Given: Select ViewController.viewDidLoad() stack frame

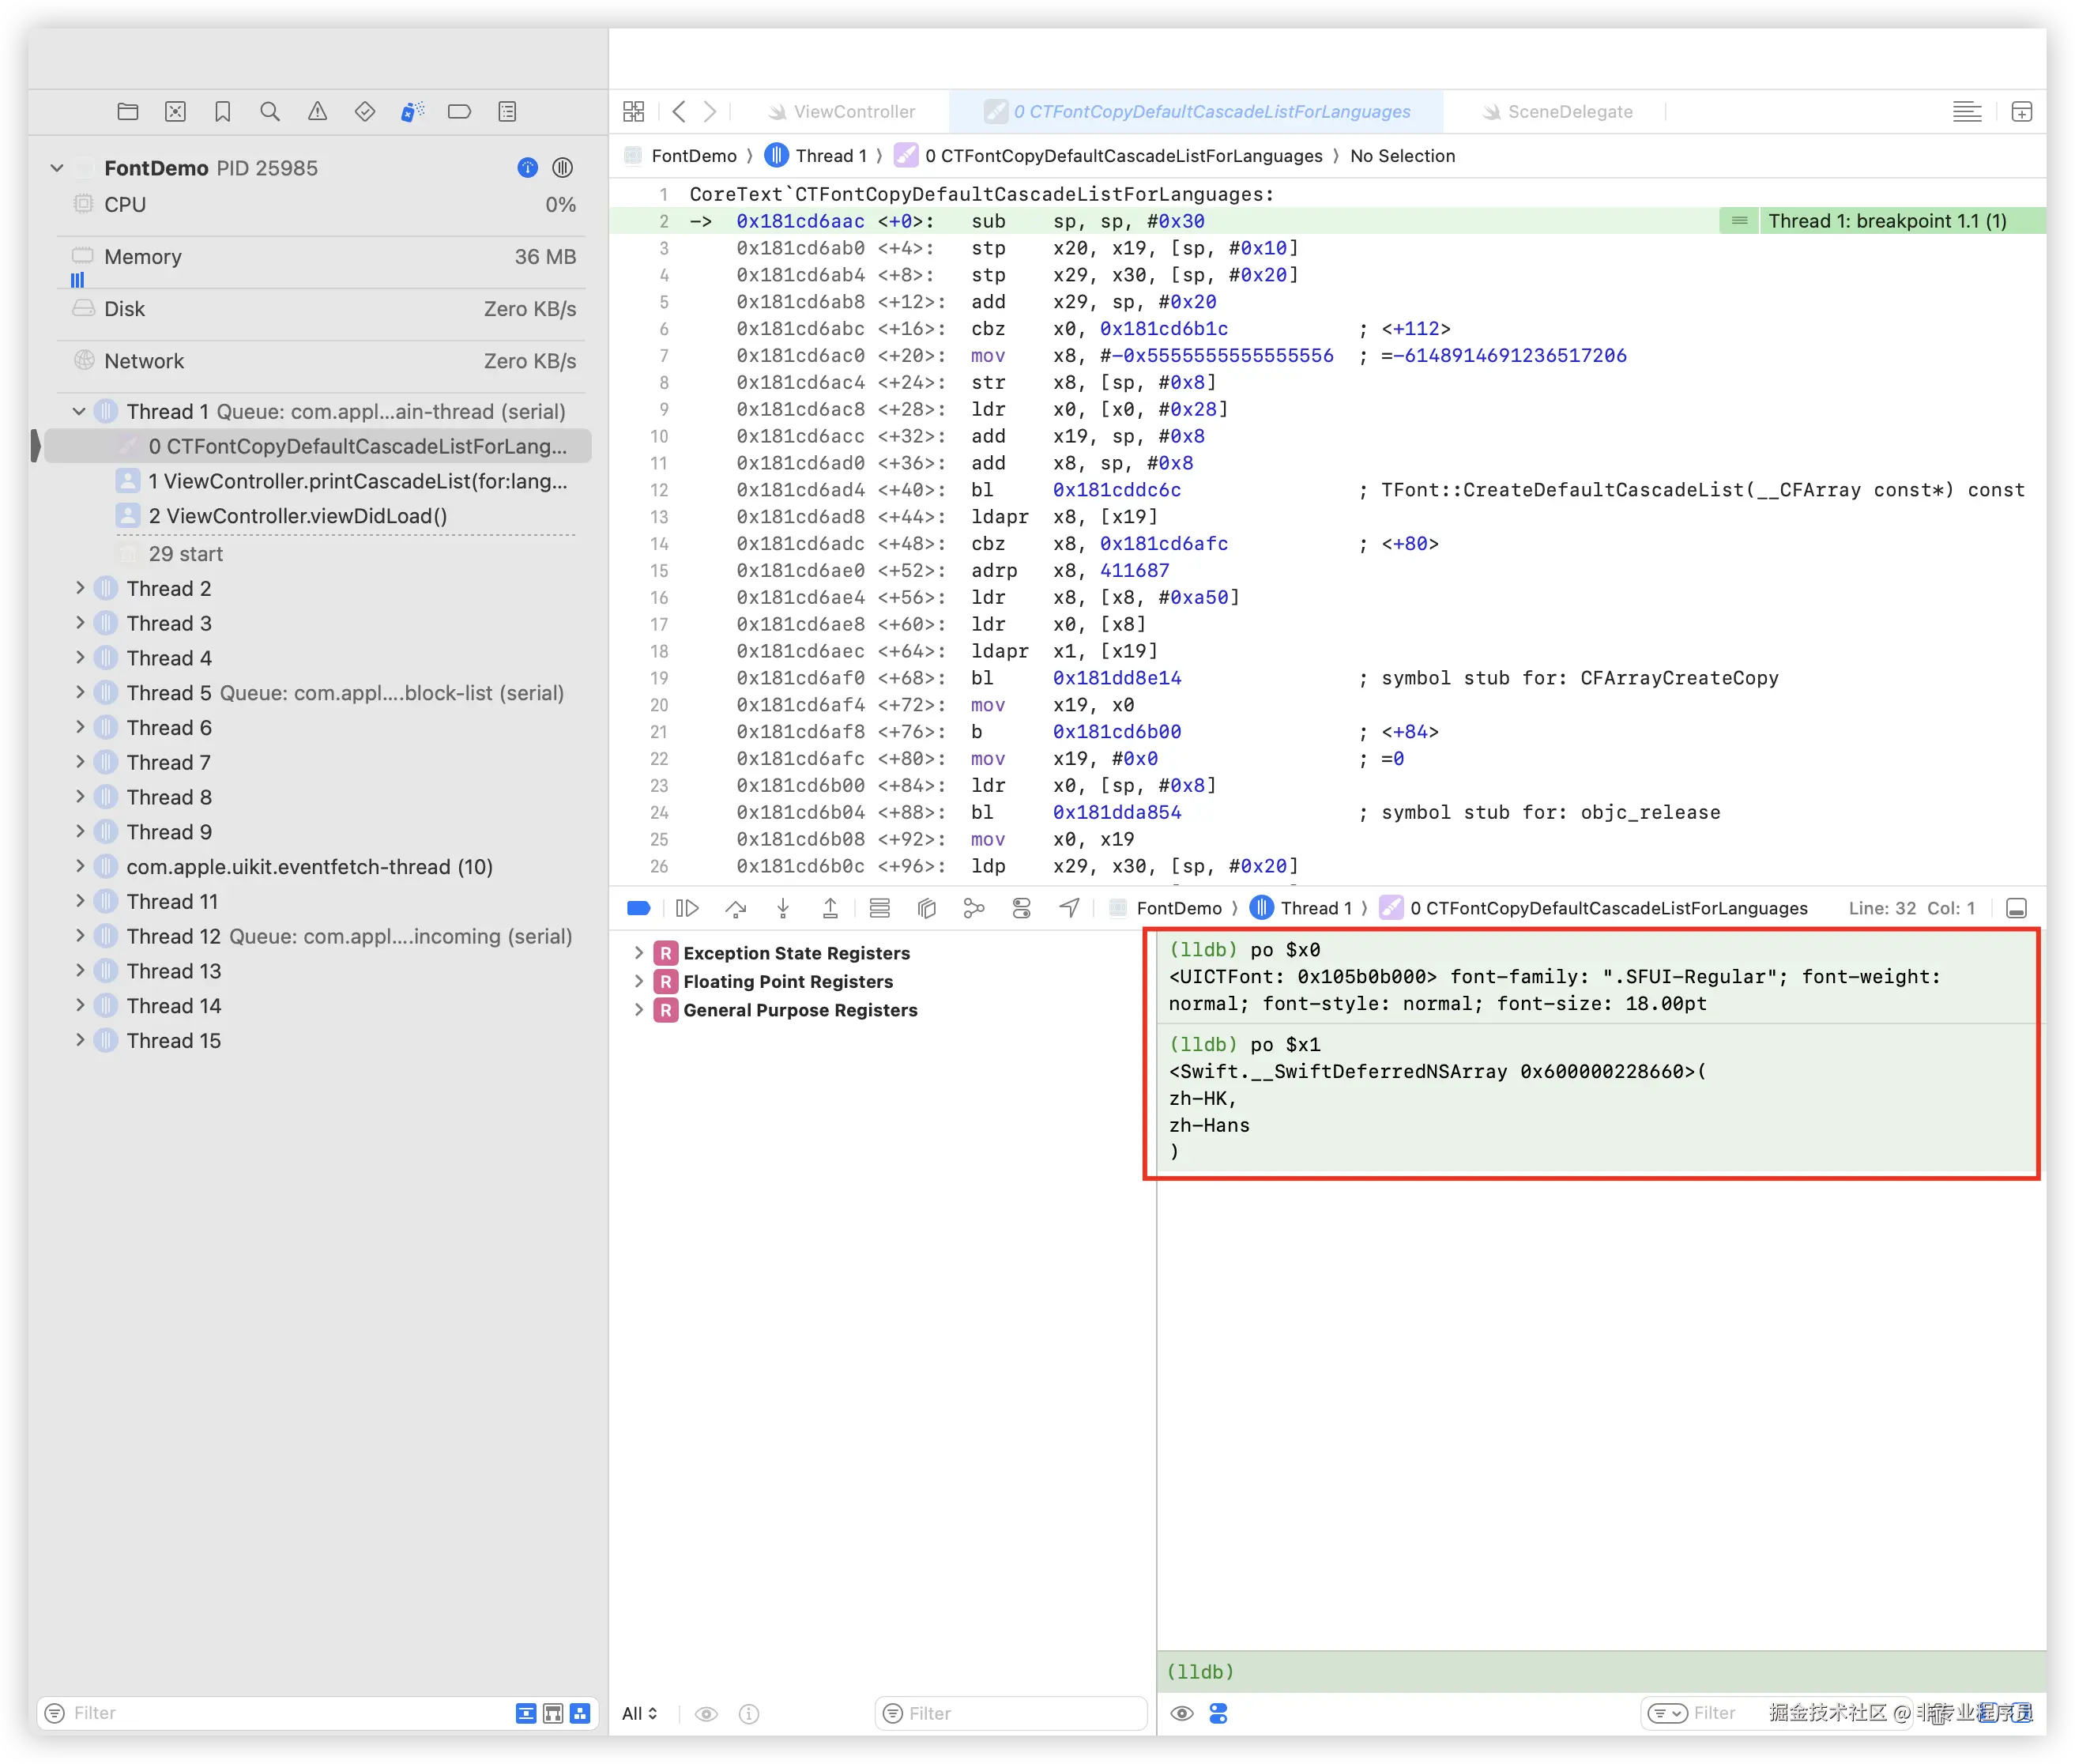Looking at the screenshot, I should click(297, 516).
